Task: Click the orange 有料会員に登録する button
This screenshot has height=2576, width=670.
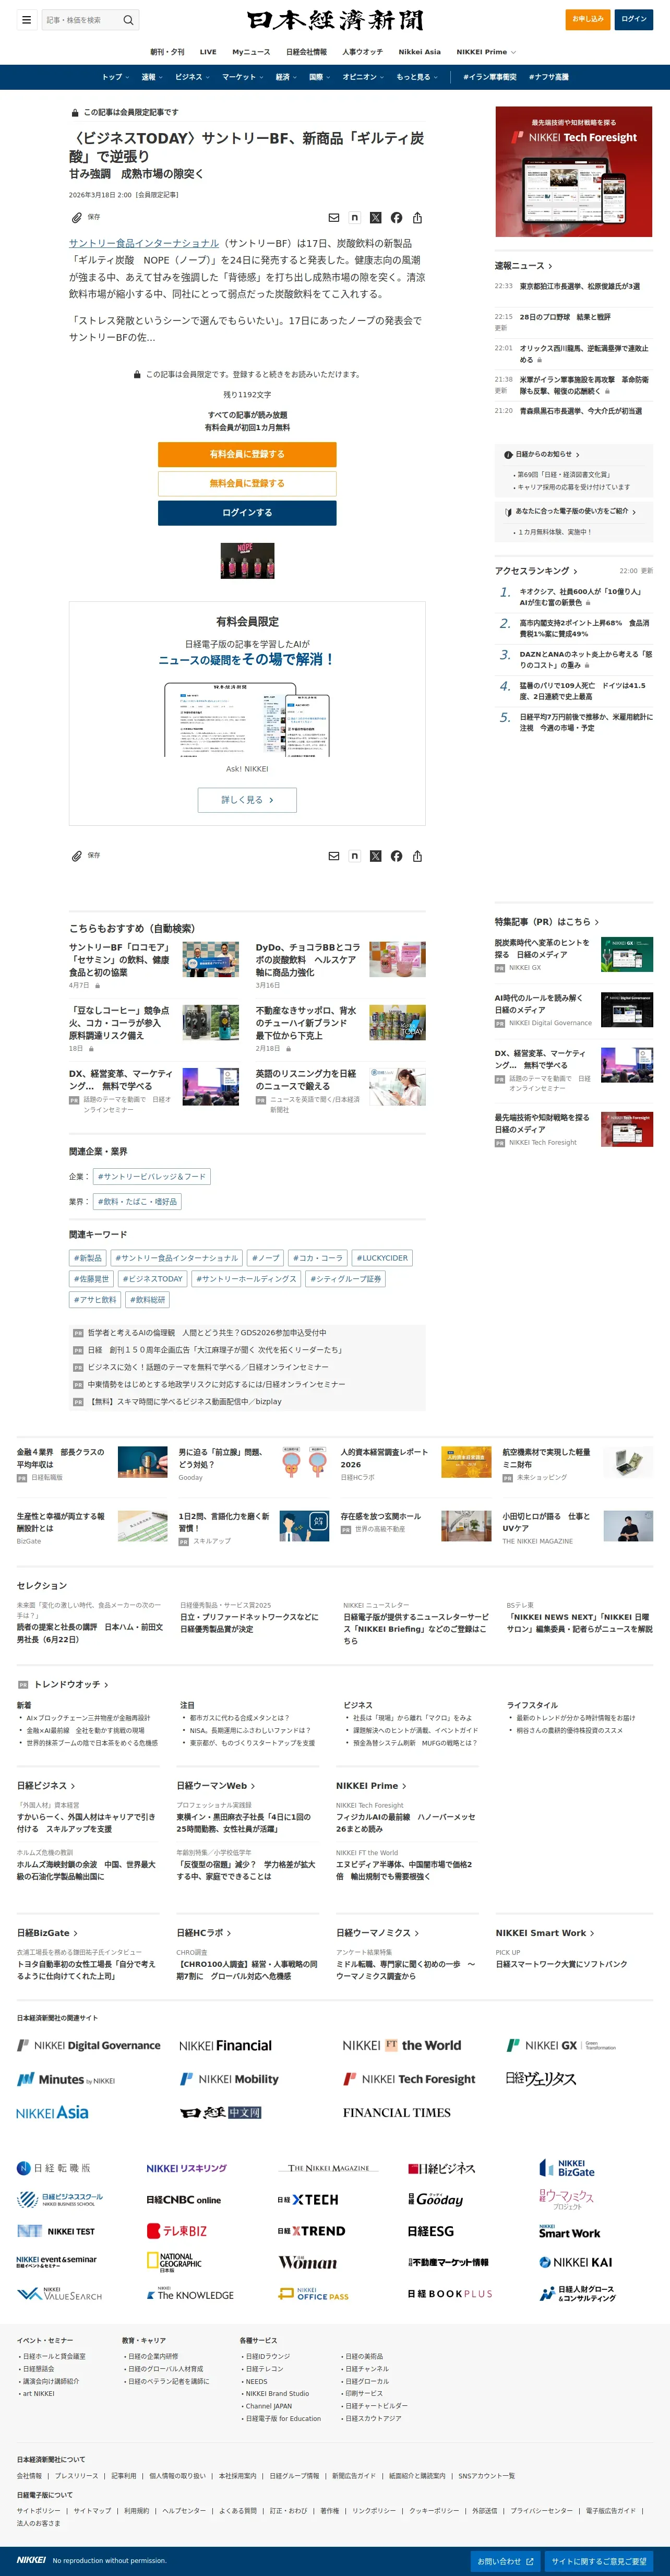Action: pyautogui.click(x=247, y=454)
